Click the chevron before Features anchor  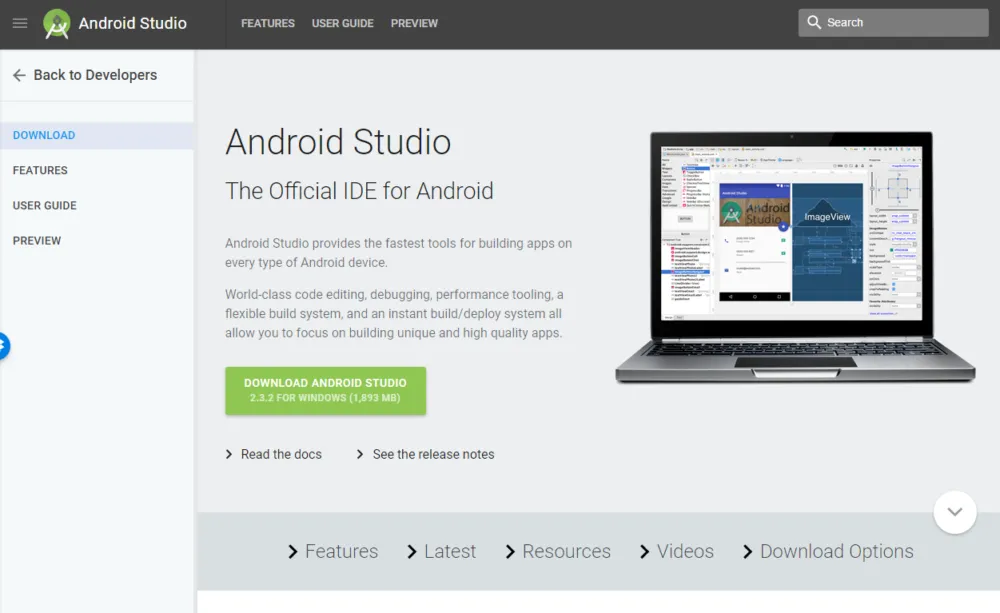click(x=293, y=552)
